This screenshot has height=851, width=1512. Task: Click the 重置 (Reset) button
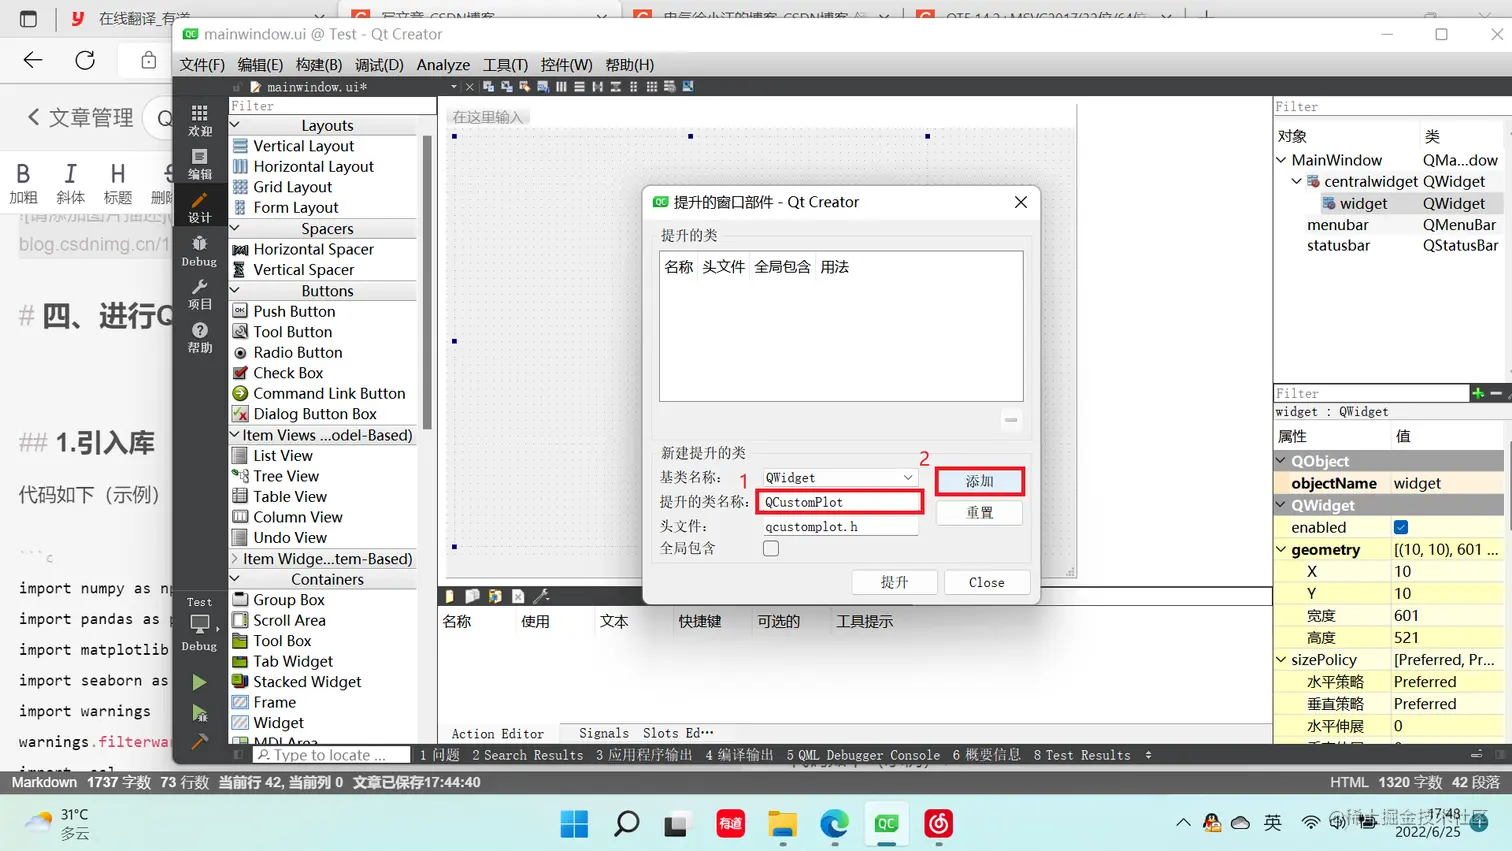980,512
